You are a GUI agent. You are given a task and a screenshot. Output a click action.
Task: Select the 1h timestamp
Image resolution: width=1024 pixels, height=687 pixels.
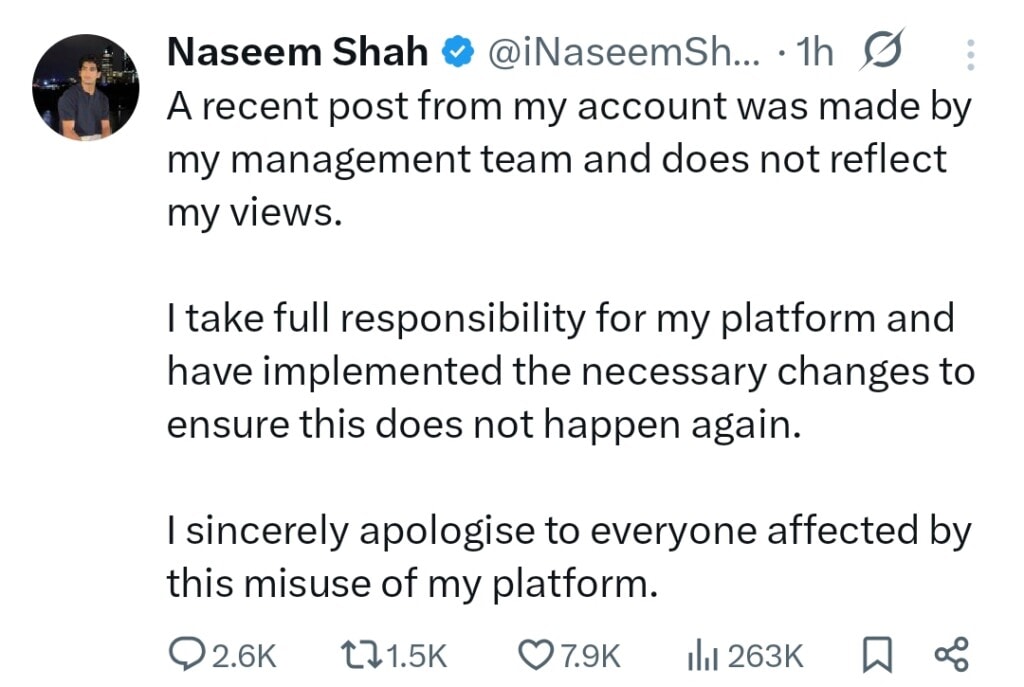coord(814,51)
